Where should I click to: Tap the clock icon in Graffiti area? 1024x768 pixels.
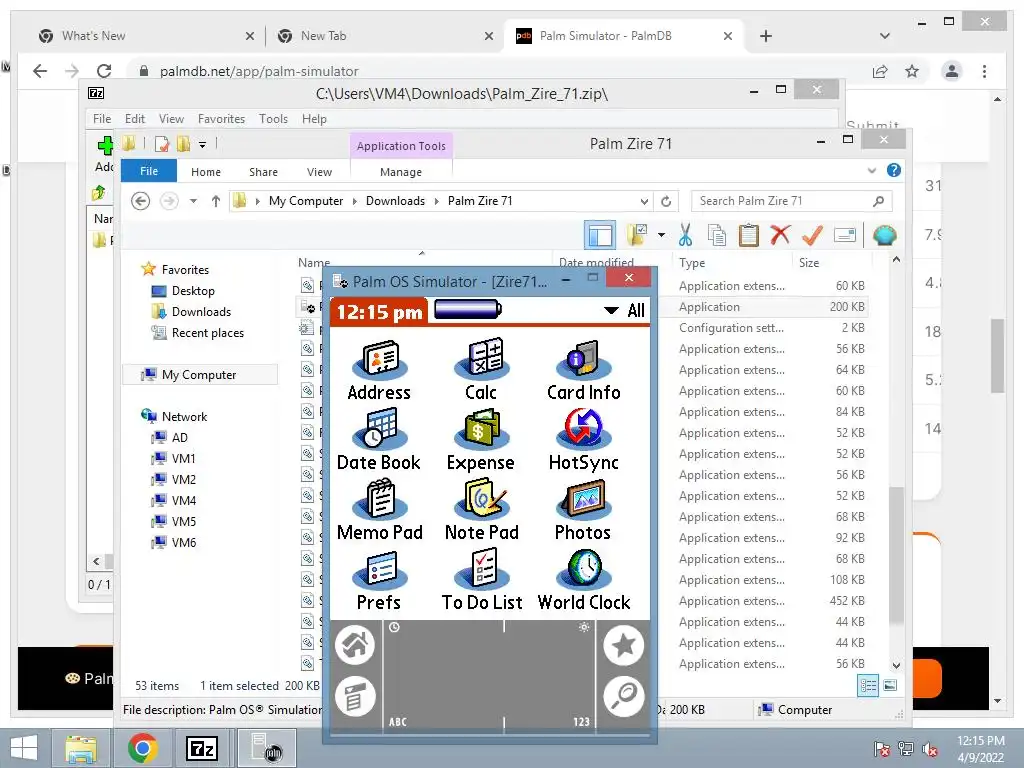pyautogui.click(x=394, y=628)
